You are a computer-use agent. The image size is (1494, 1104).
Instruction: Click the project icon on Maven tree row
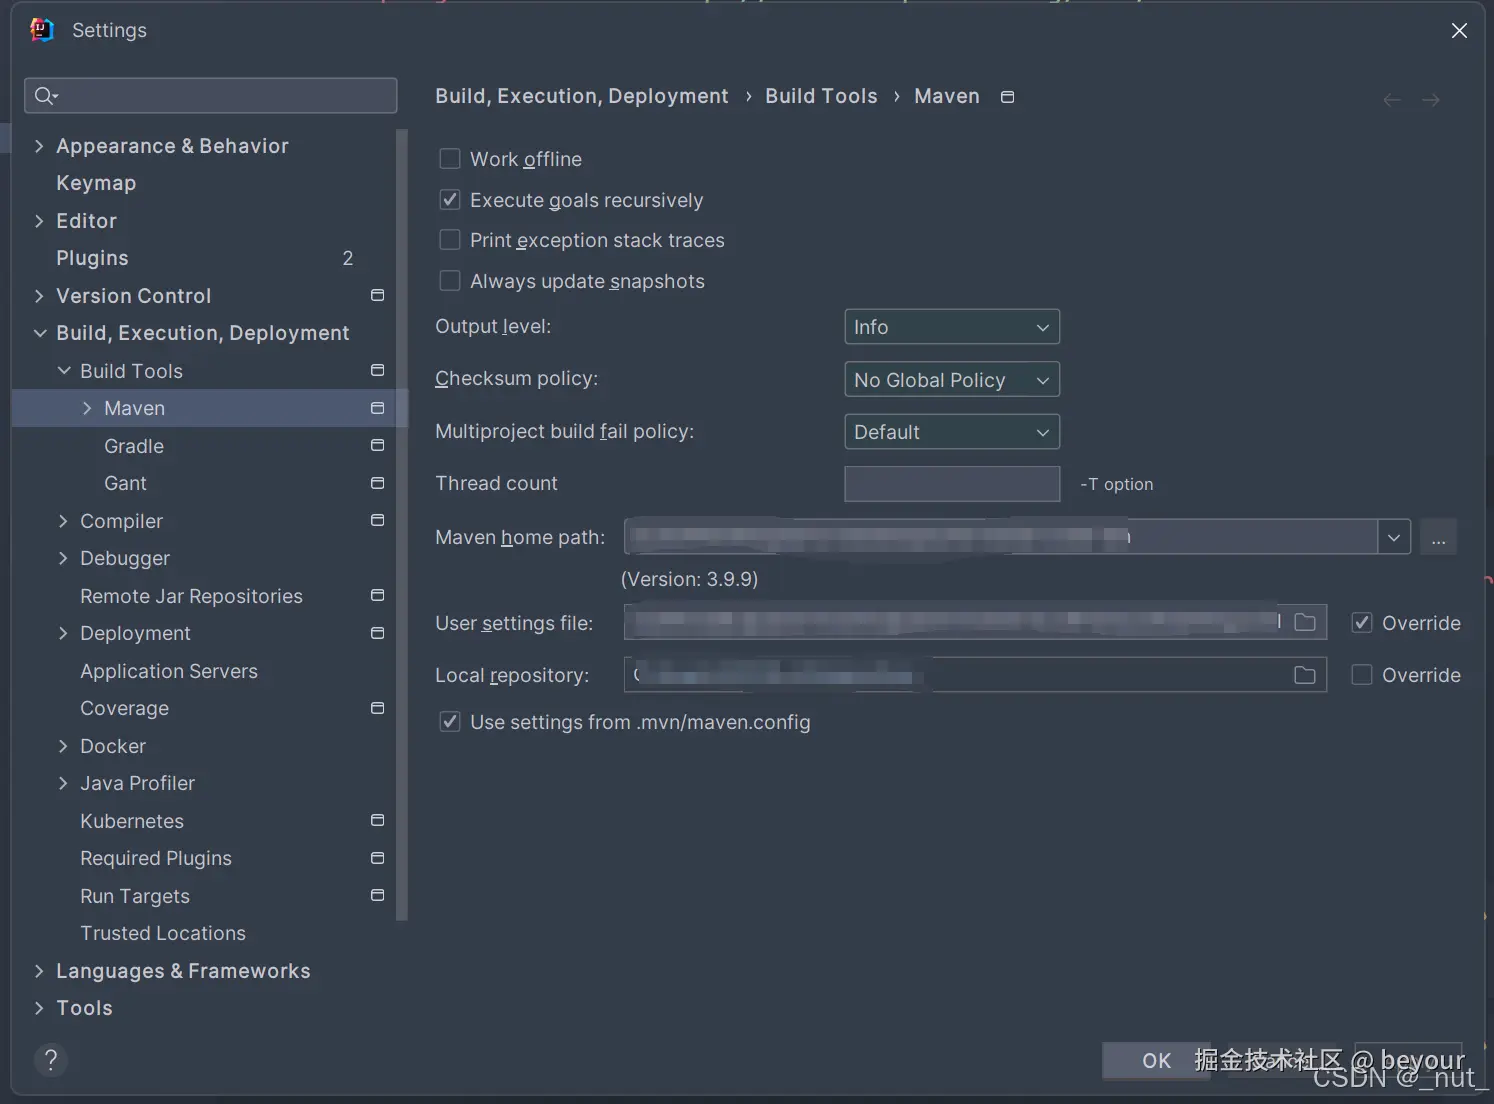377,408
